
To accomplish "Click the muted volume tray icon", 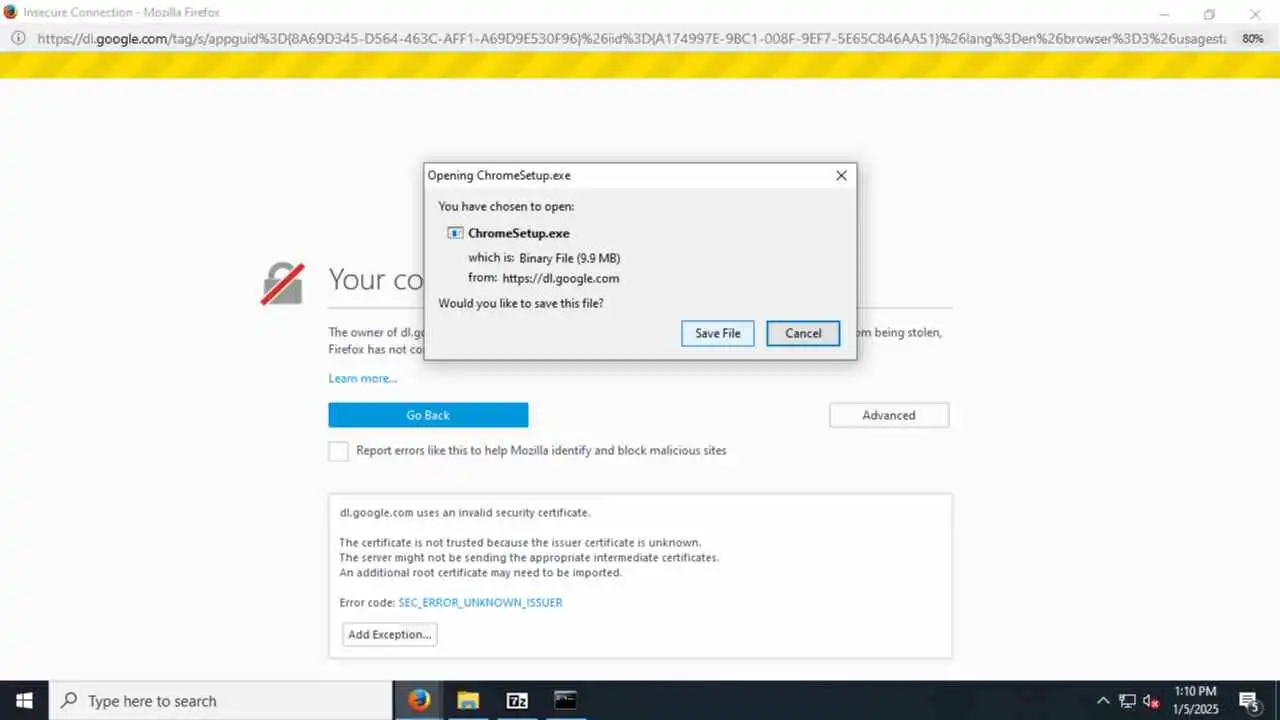I will tap(1151, 700).
